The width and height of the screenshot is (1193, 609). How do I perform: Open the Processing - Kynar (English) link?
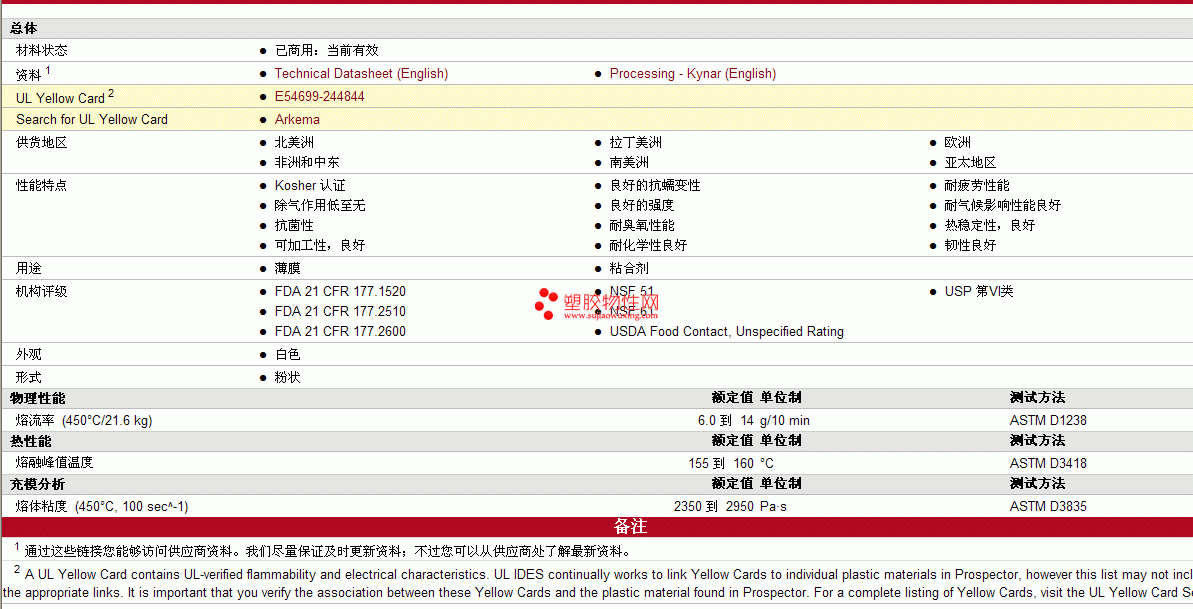click(693, 74)
